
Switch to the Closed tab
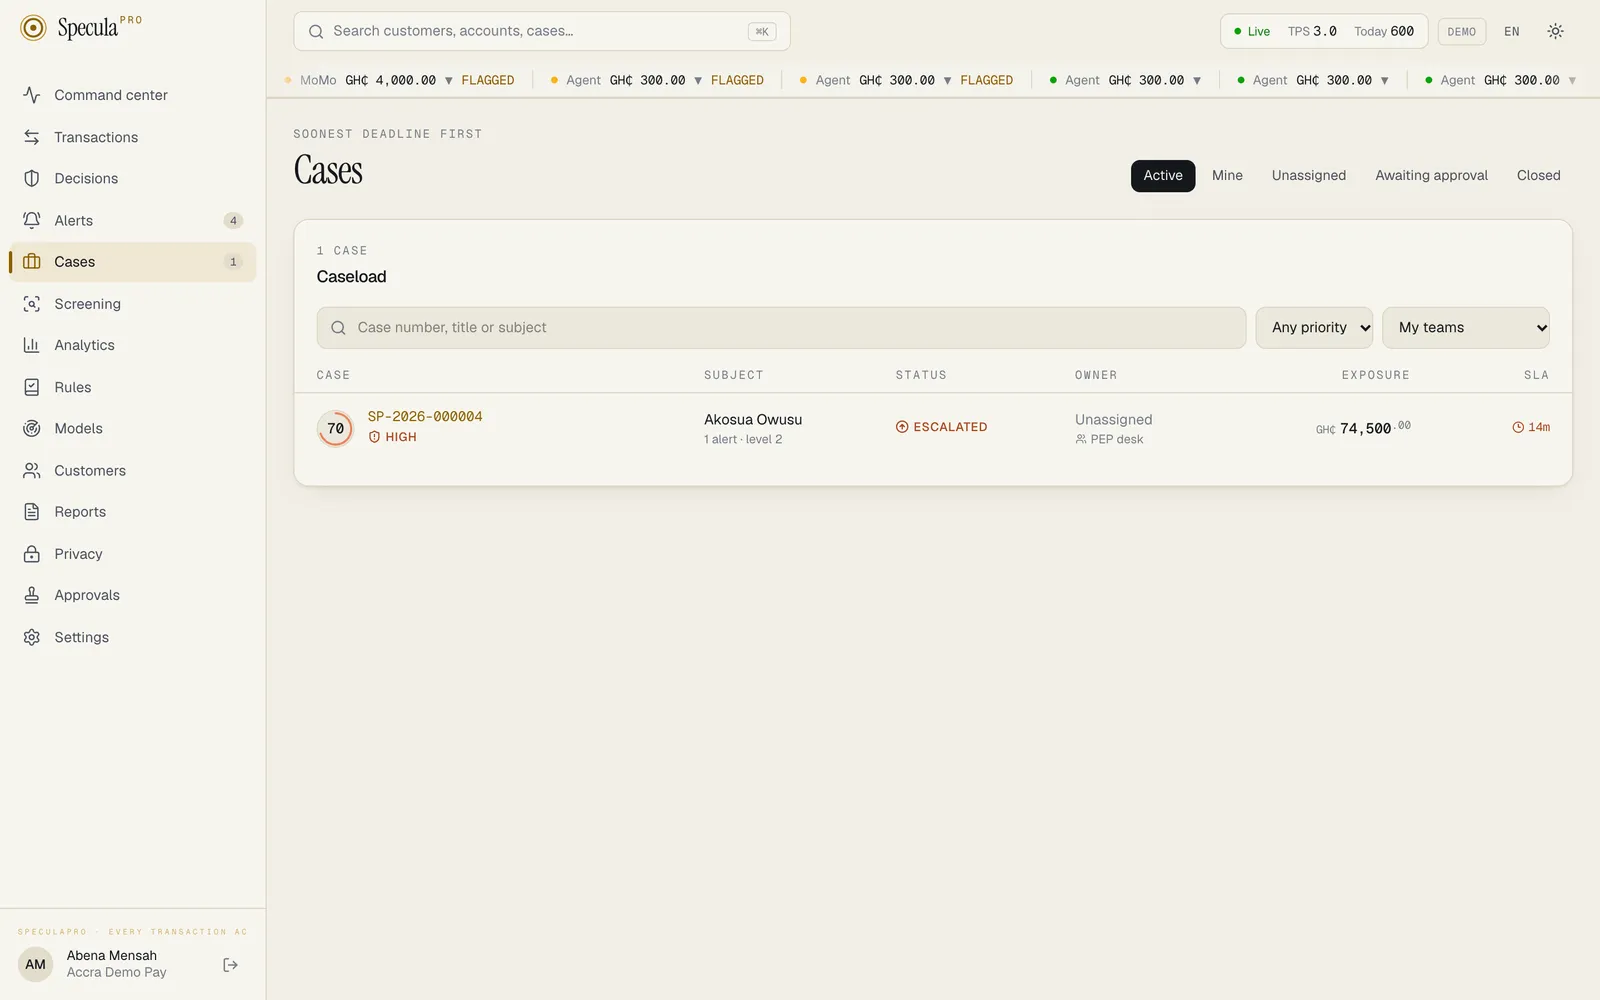(x=1538, y=176)
